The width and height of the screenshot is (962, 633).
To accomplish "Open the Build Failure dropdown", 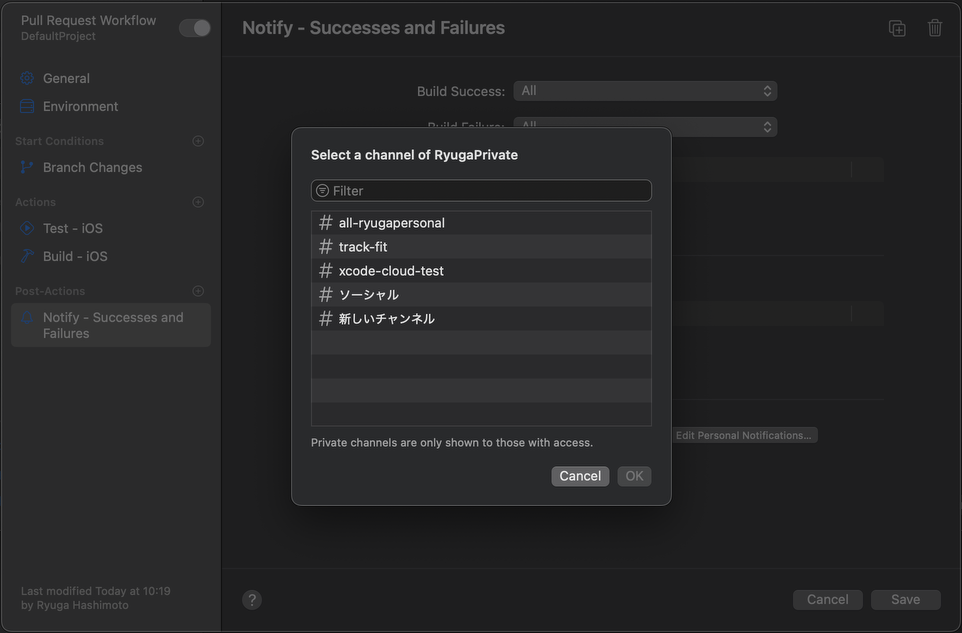I will [645, 127].
